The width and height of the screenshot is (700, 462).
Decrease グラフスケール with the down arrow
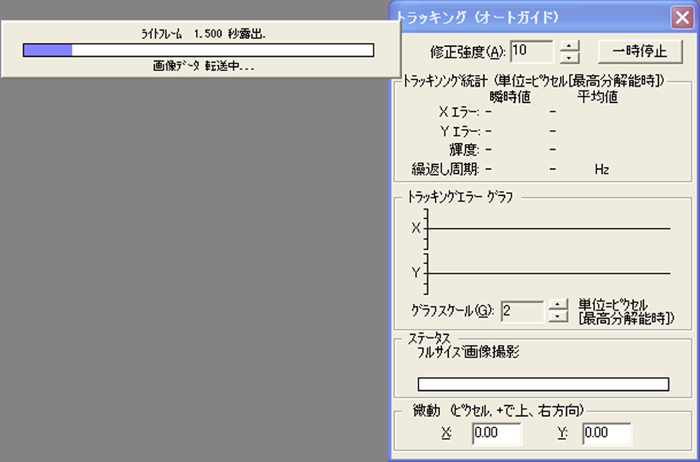pos(558,316)
